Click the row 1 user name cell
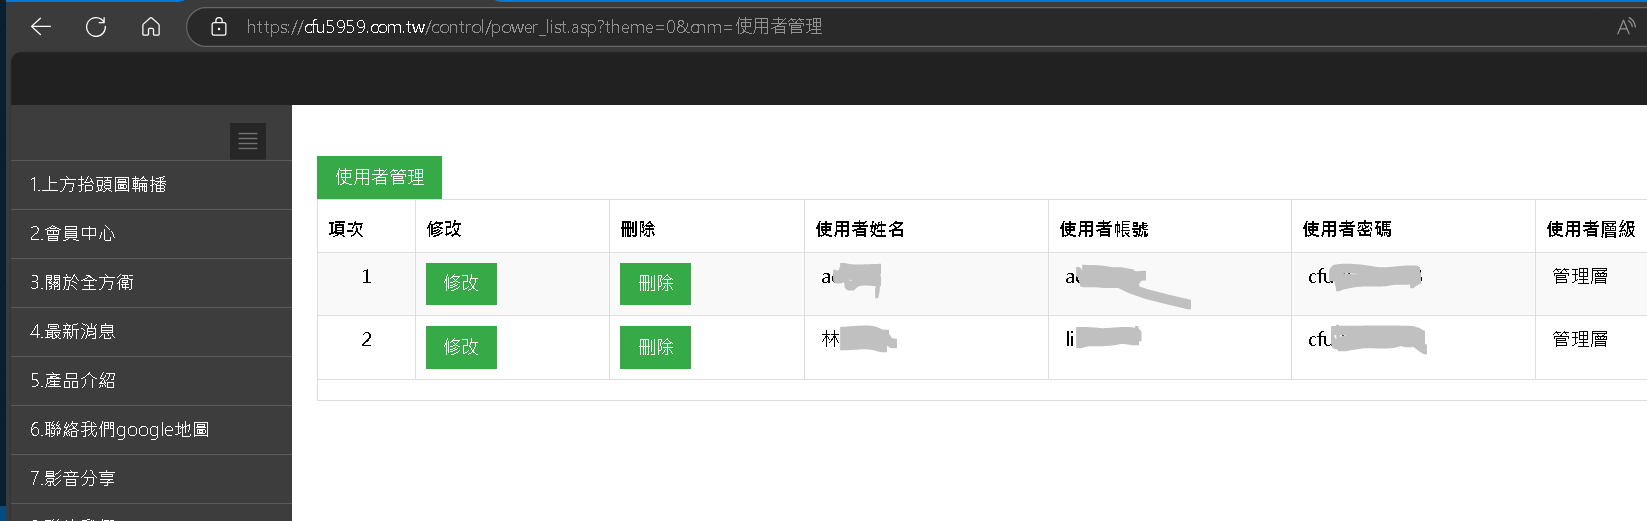Image resolution: width=1647 pixels, height=521 pixels. 926,284
